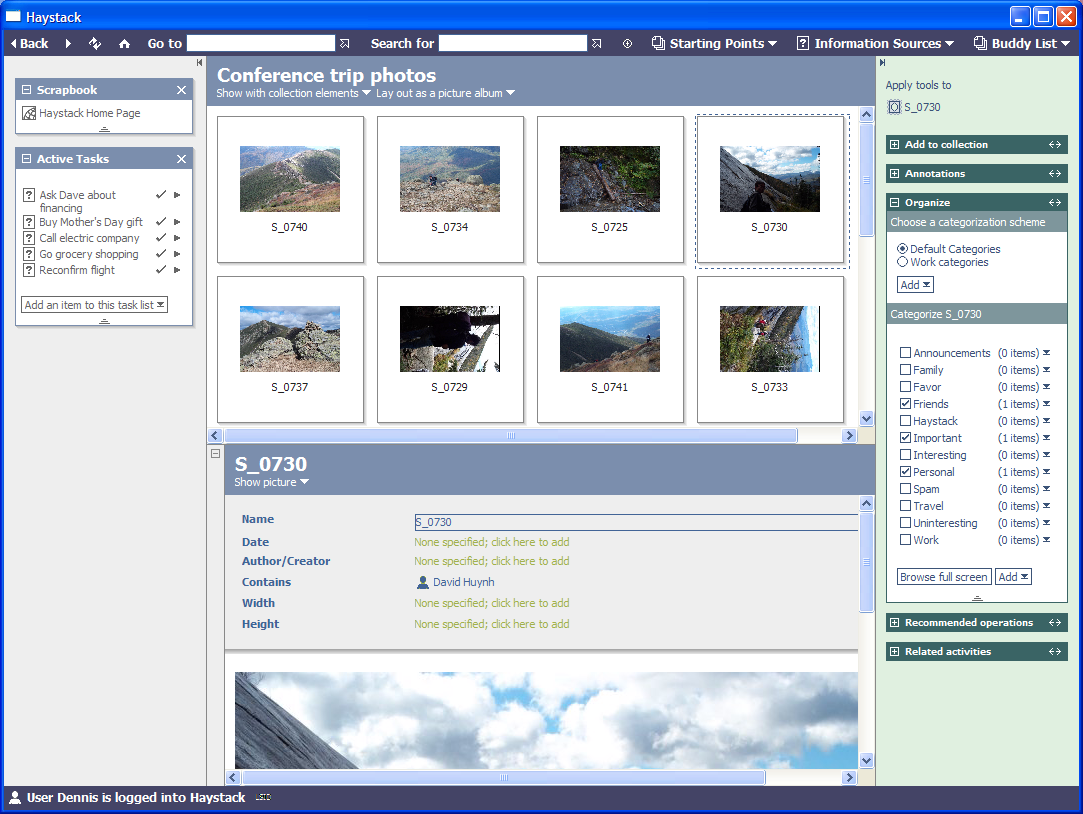Click the David Huynh person icon
Viewport: 1083px width, 814px height.
(422, 582)
